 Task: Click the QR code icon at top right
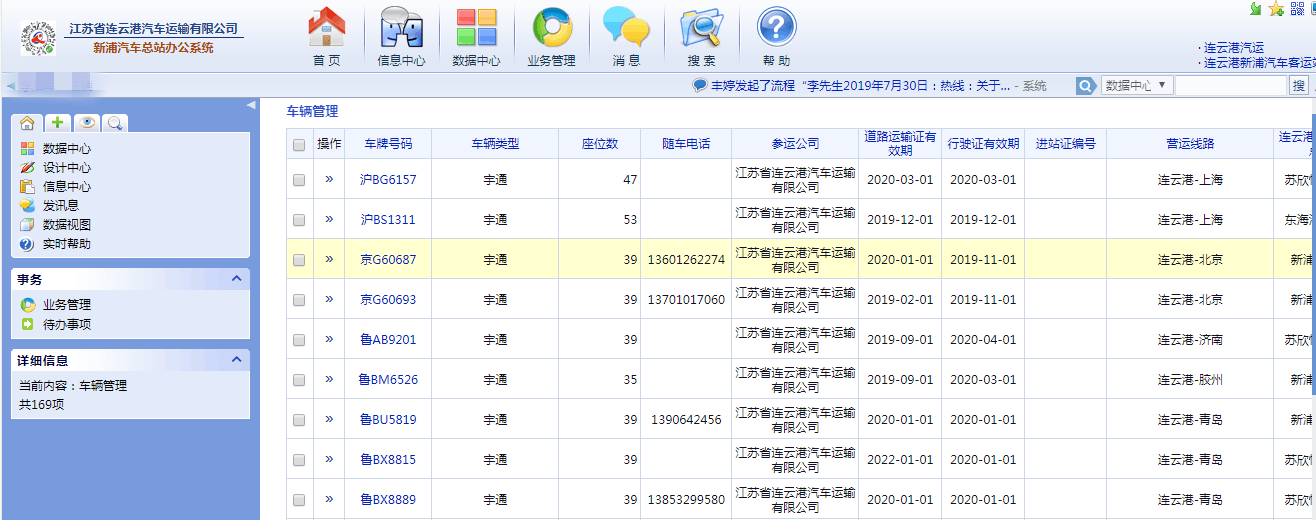1299,9
